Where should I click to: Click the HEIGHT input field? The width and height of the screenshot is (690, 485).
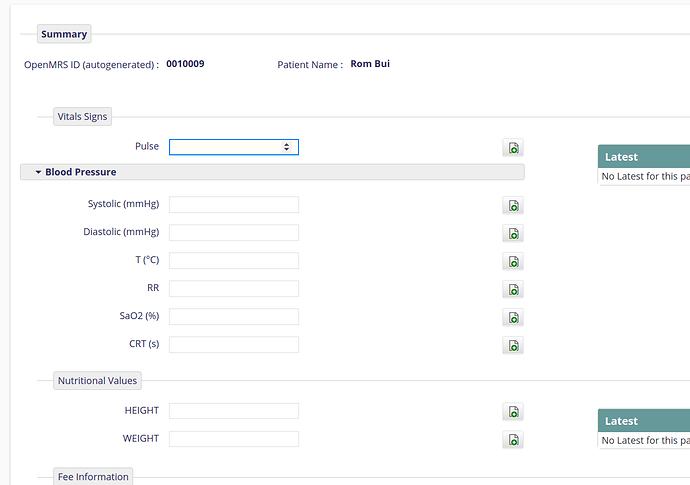tap(234, 411)
